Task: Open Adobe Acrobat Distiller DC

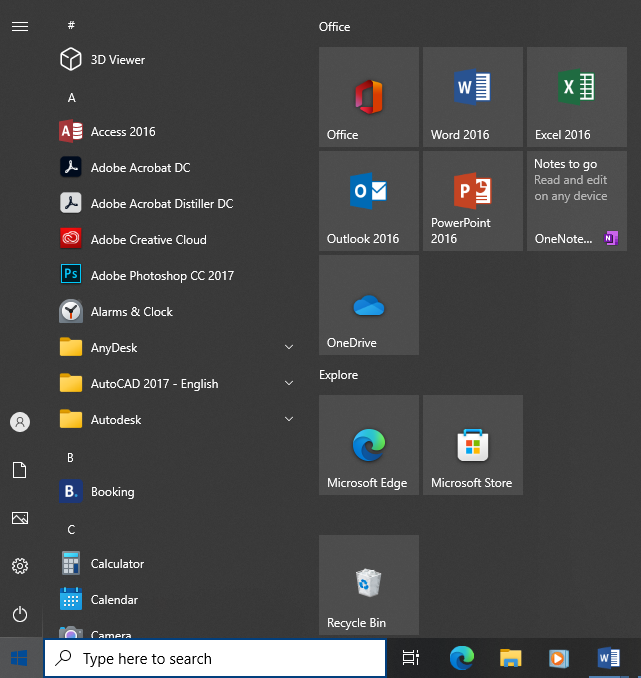Action: tap(175, 203)
